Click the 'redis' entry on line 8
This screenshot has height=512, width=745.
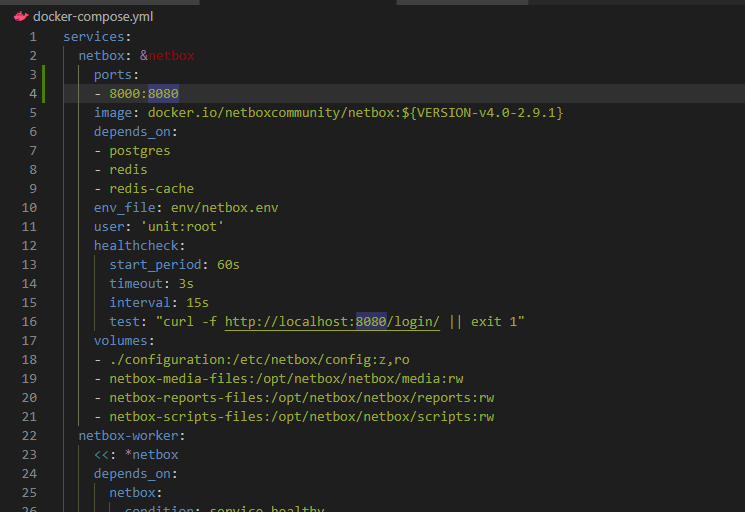point(128,170)
